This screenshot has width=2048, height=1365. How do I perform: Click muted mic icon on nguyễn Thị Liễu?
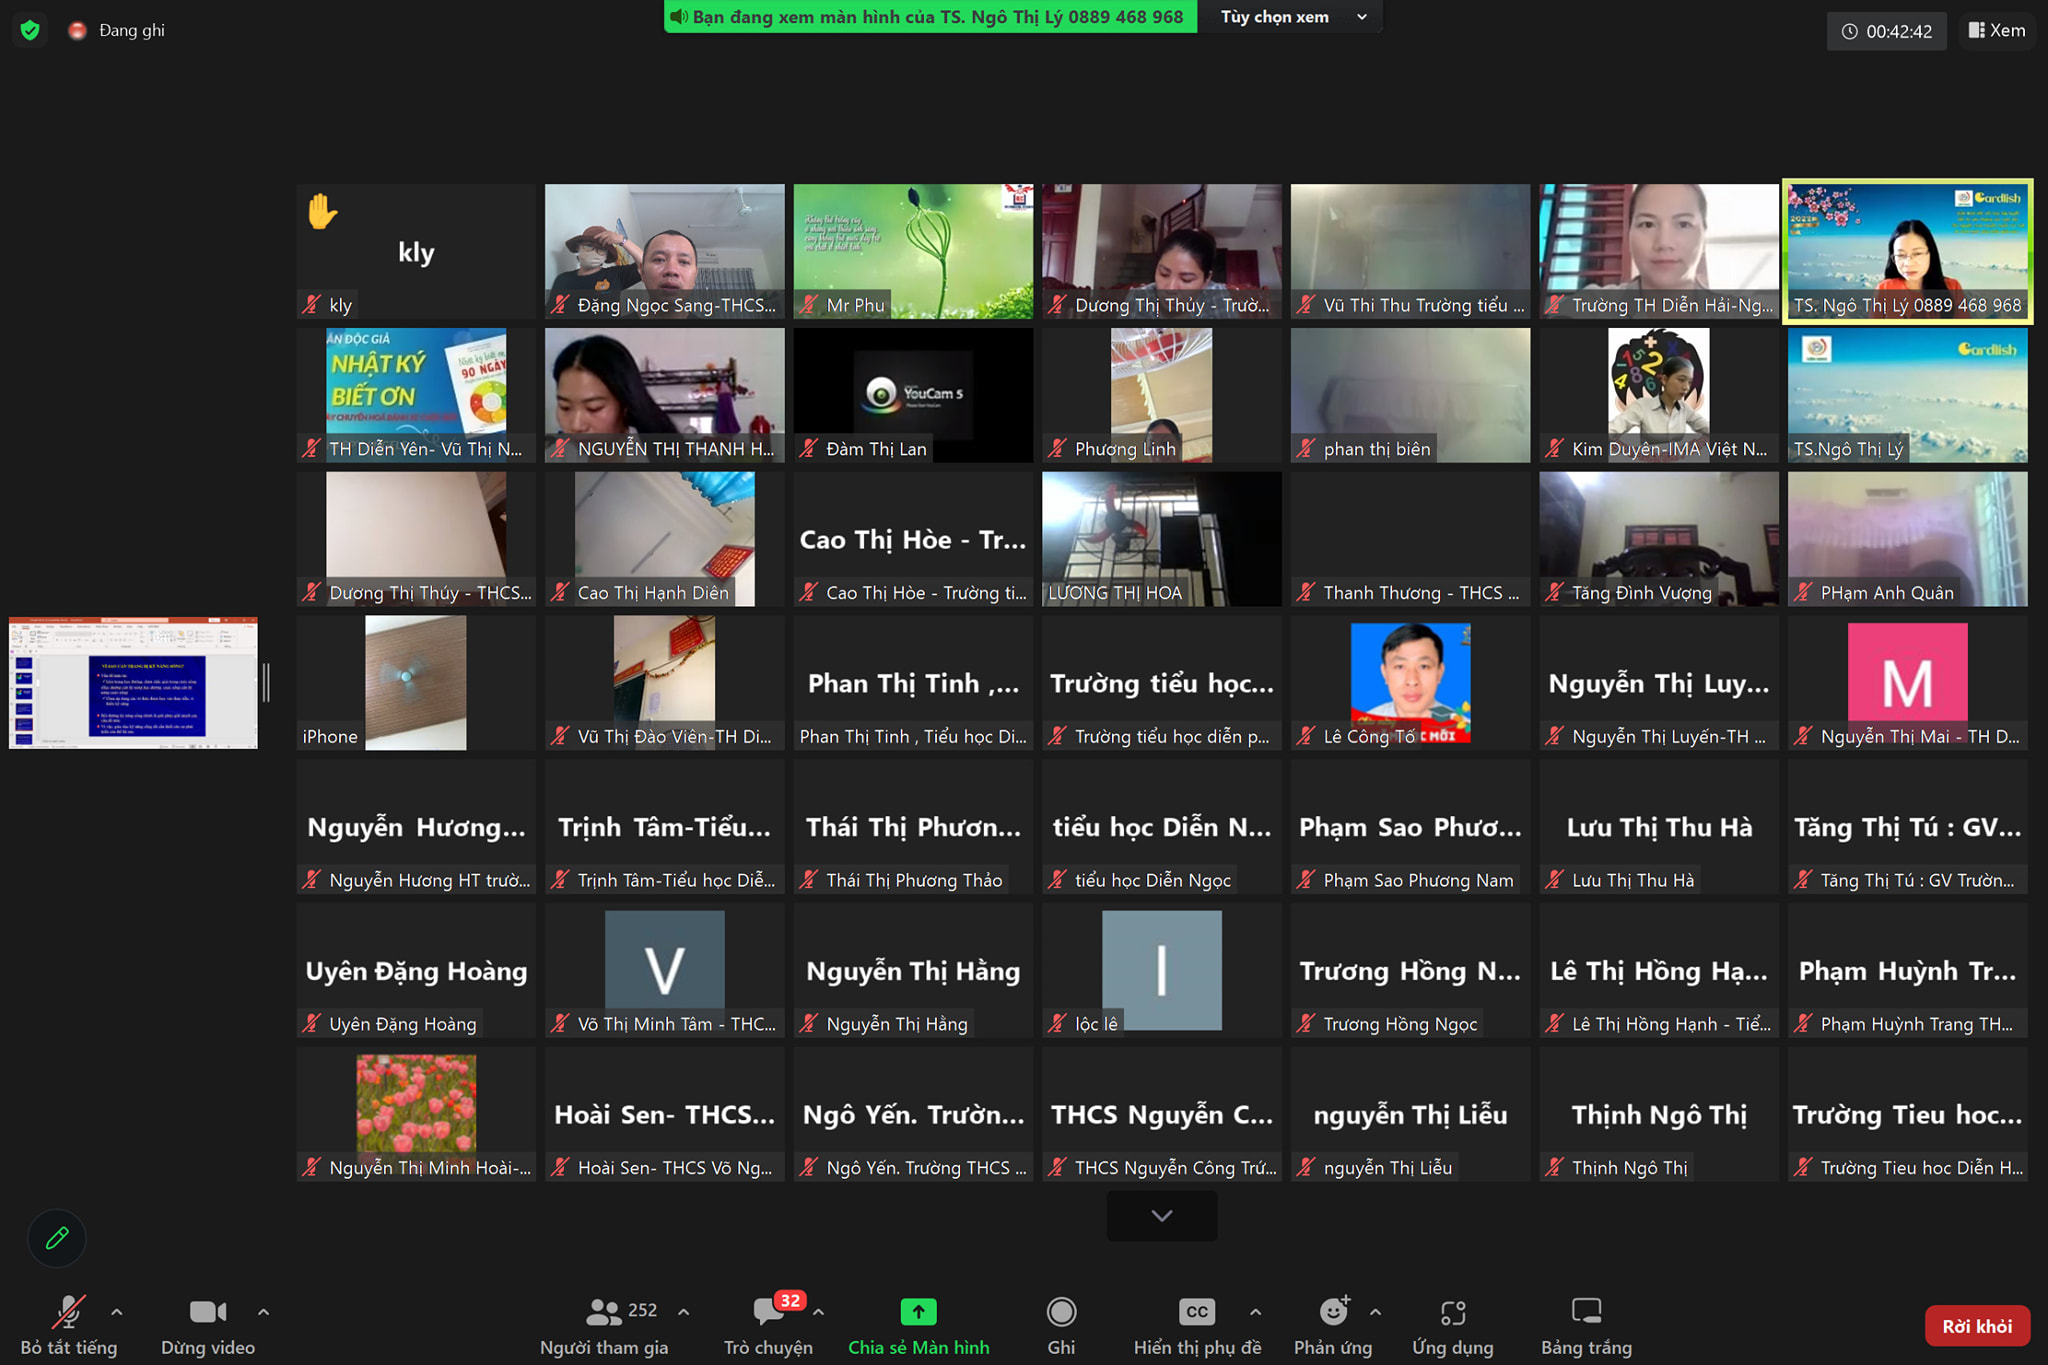[1306, 1167]
